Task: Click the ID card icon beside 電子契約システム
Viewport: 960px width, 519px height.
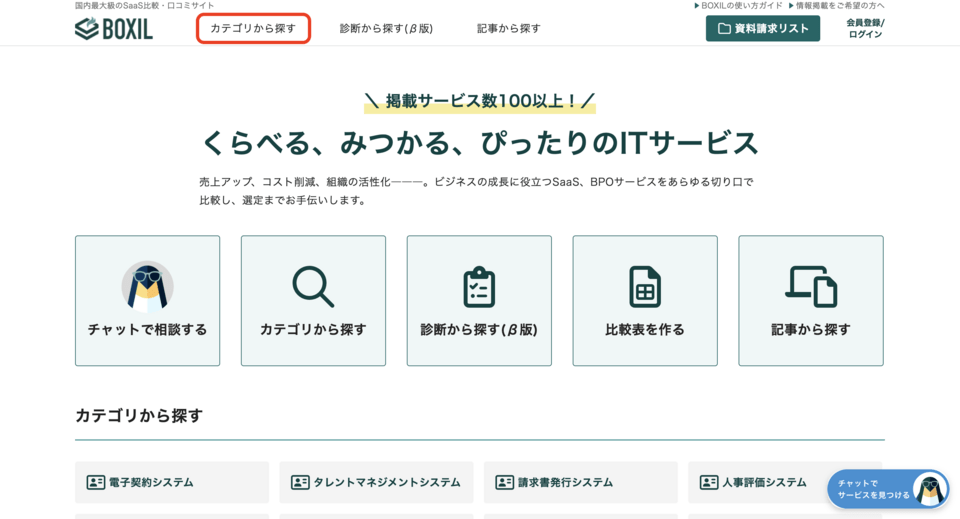Action: (x=96, y=482)
